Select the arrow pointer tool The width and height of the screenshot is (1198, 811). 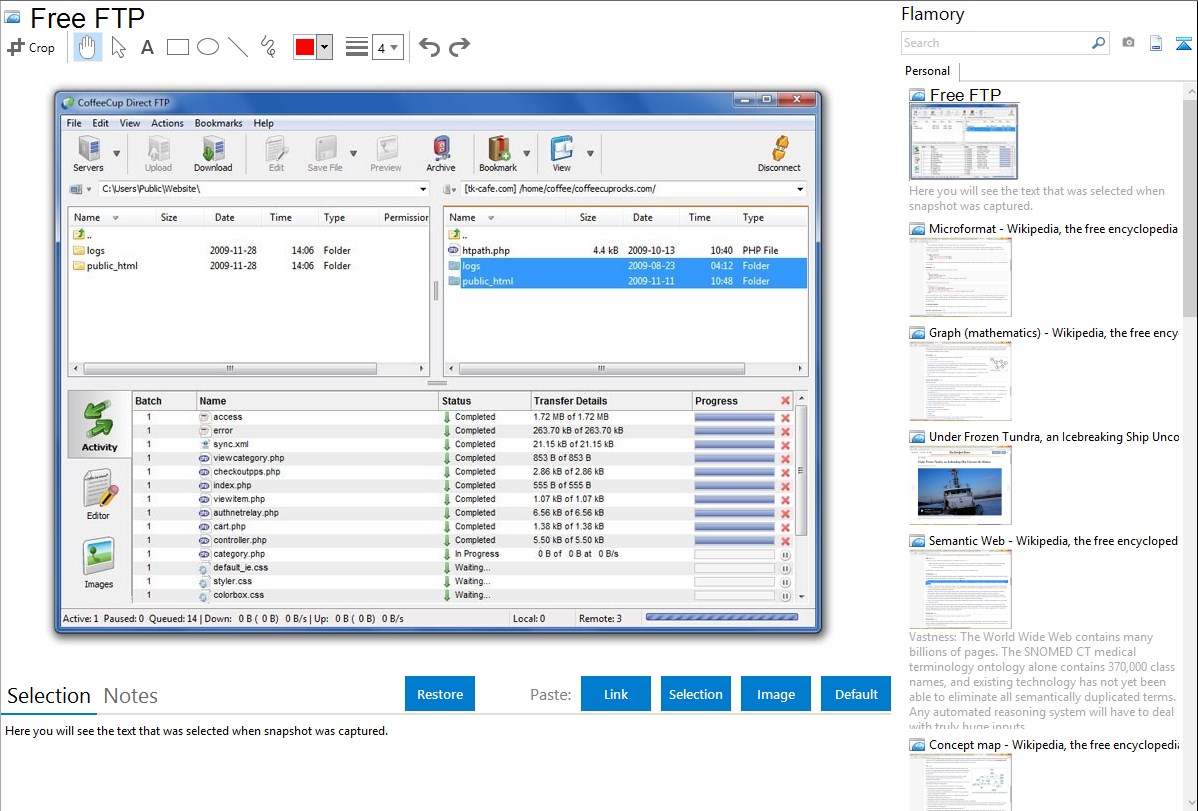click(x=118, y=47)
